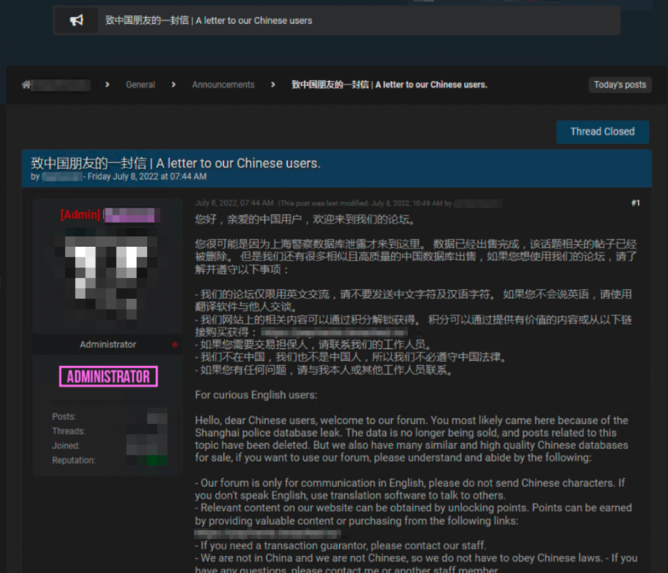
Task: Click the red status dot beside Administrator
Action: (175, 345)
